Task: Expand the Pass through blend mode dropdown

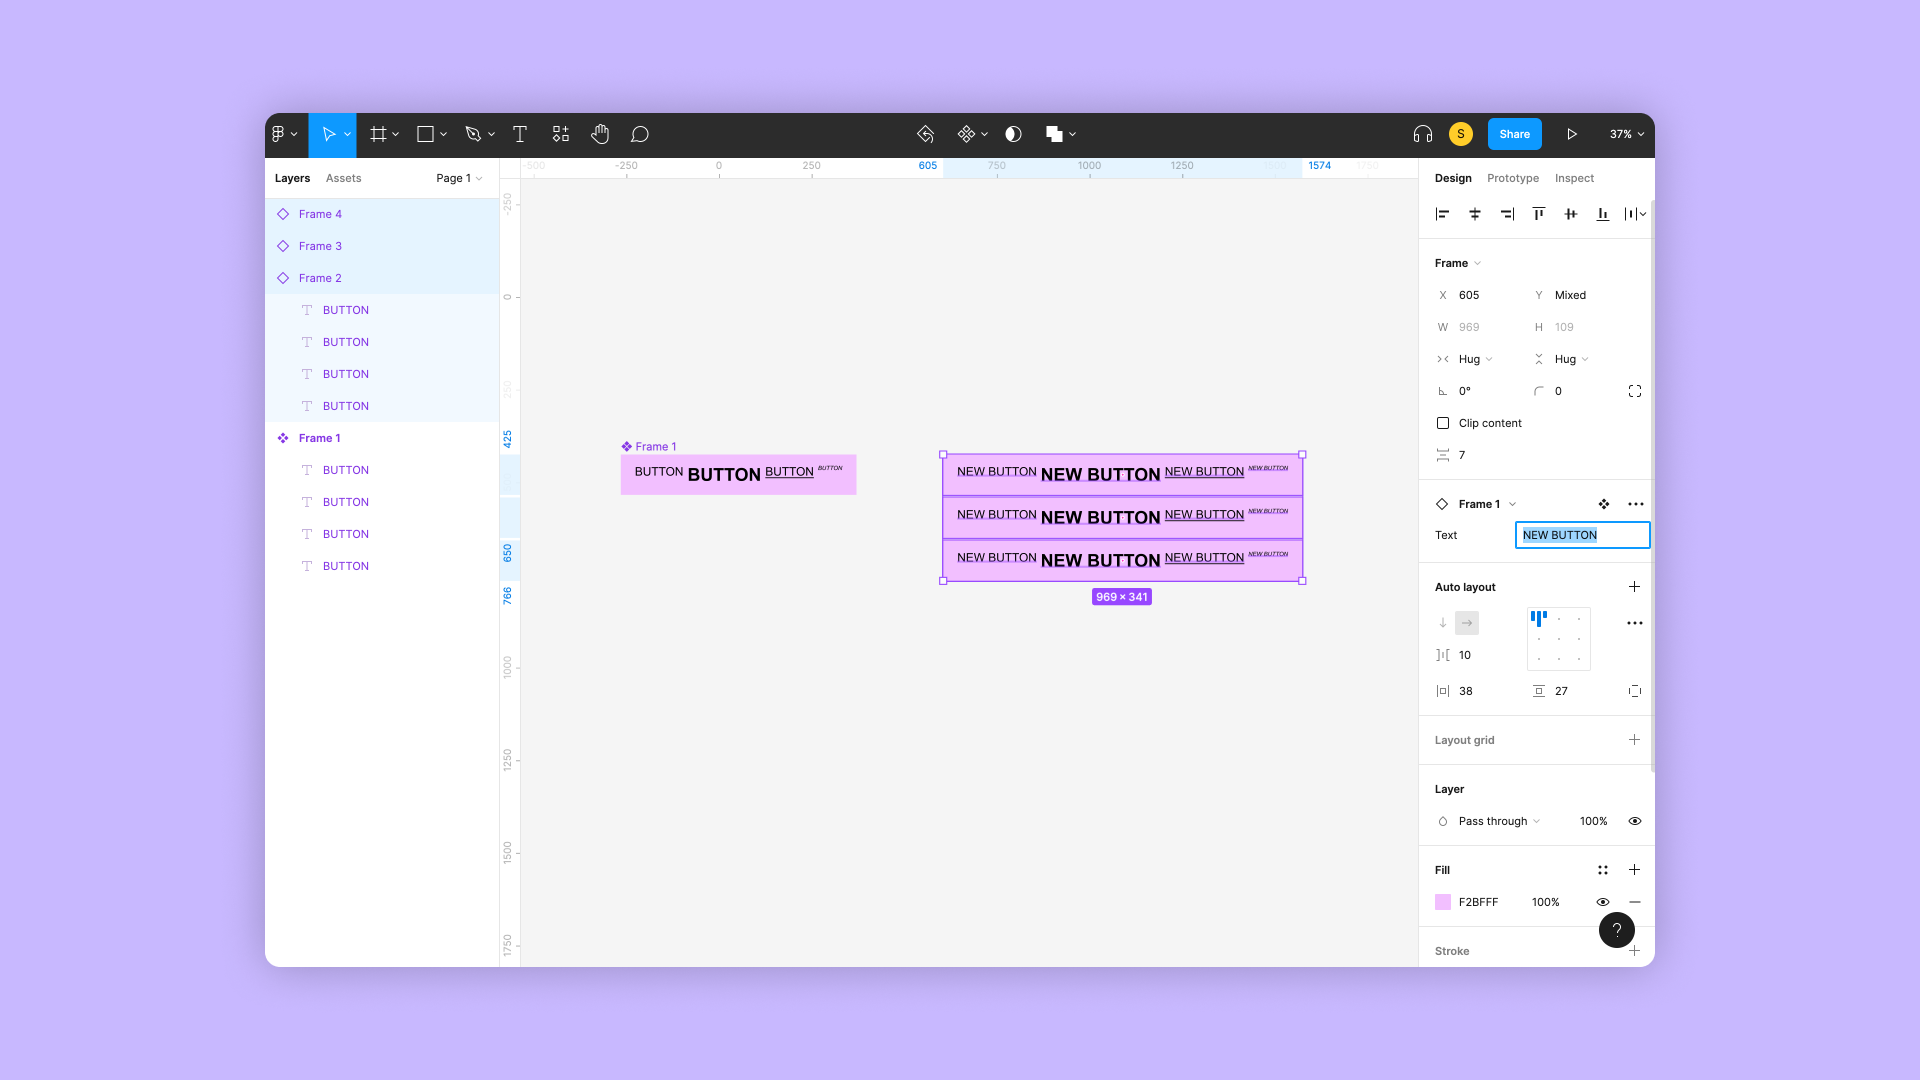Action: coord(1499,821)
